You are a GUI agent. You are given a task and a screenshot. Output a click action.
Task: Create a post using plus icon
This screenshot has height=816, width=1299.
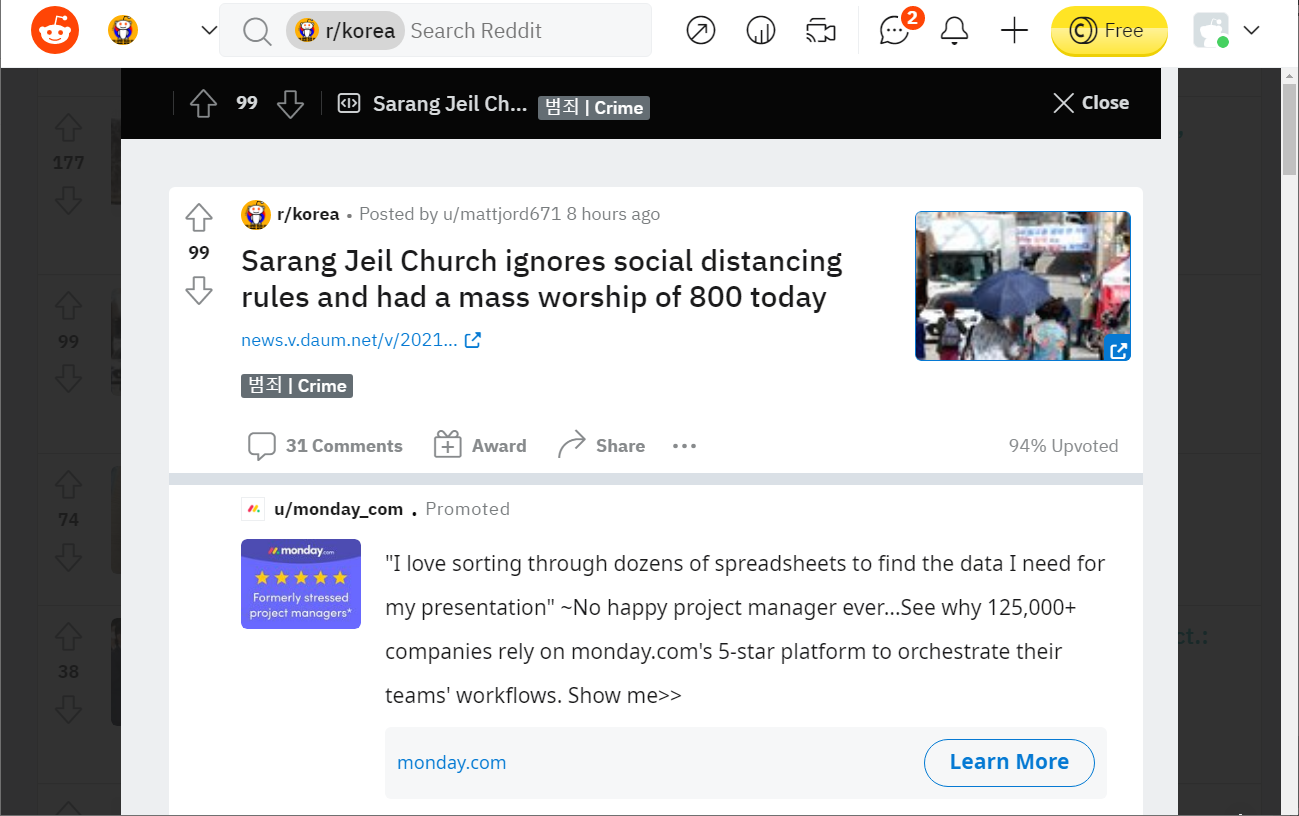click(x=1014, y=31)
